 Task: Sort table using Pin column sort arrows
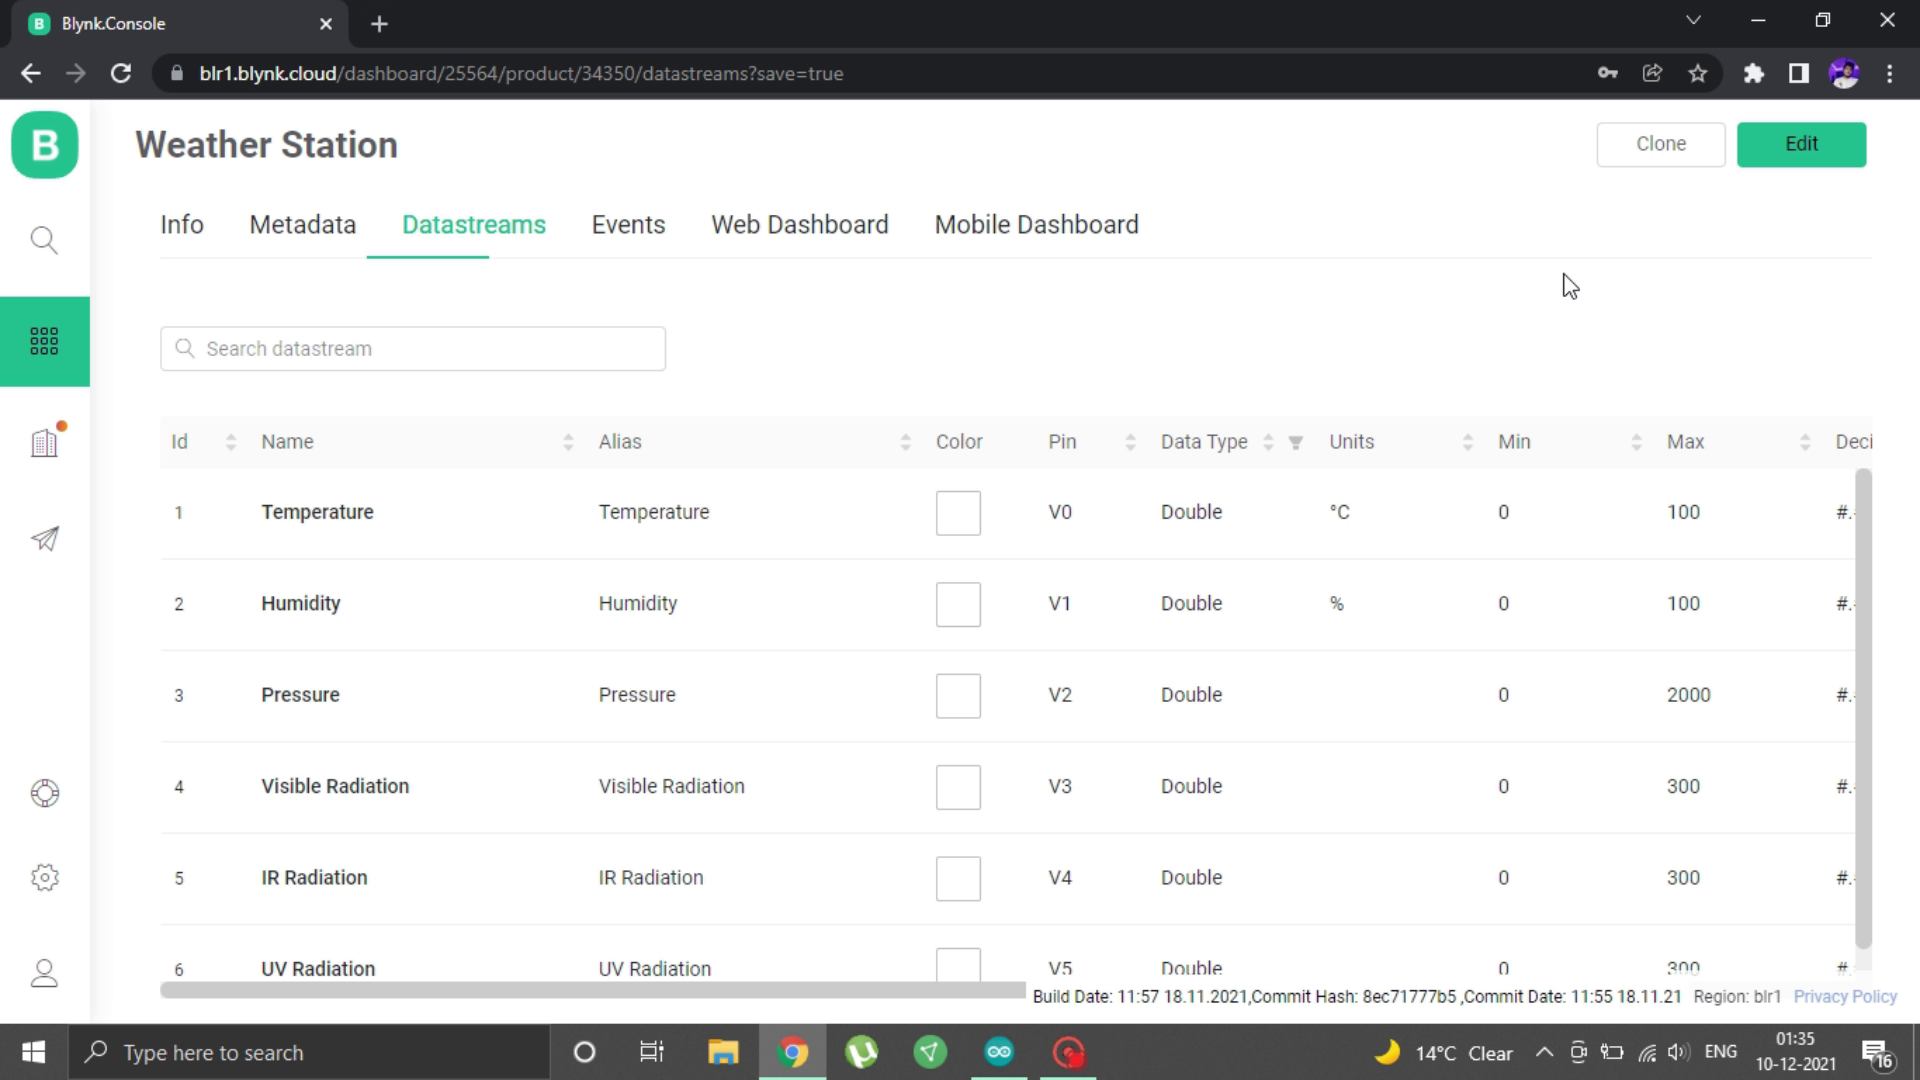pyautogui.click(x=1130, y=442)
